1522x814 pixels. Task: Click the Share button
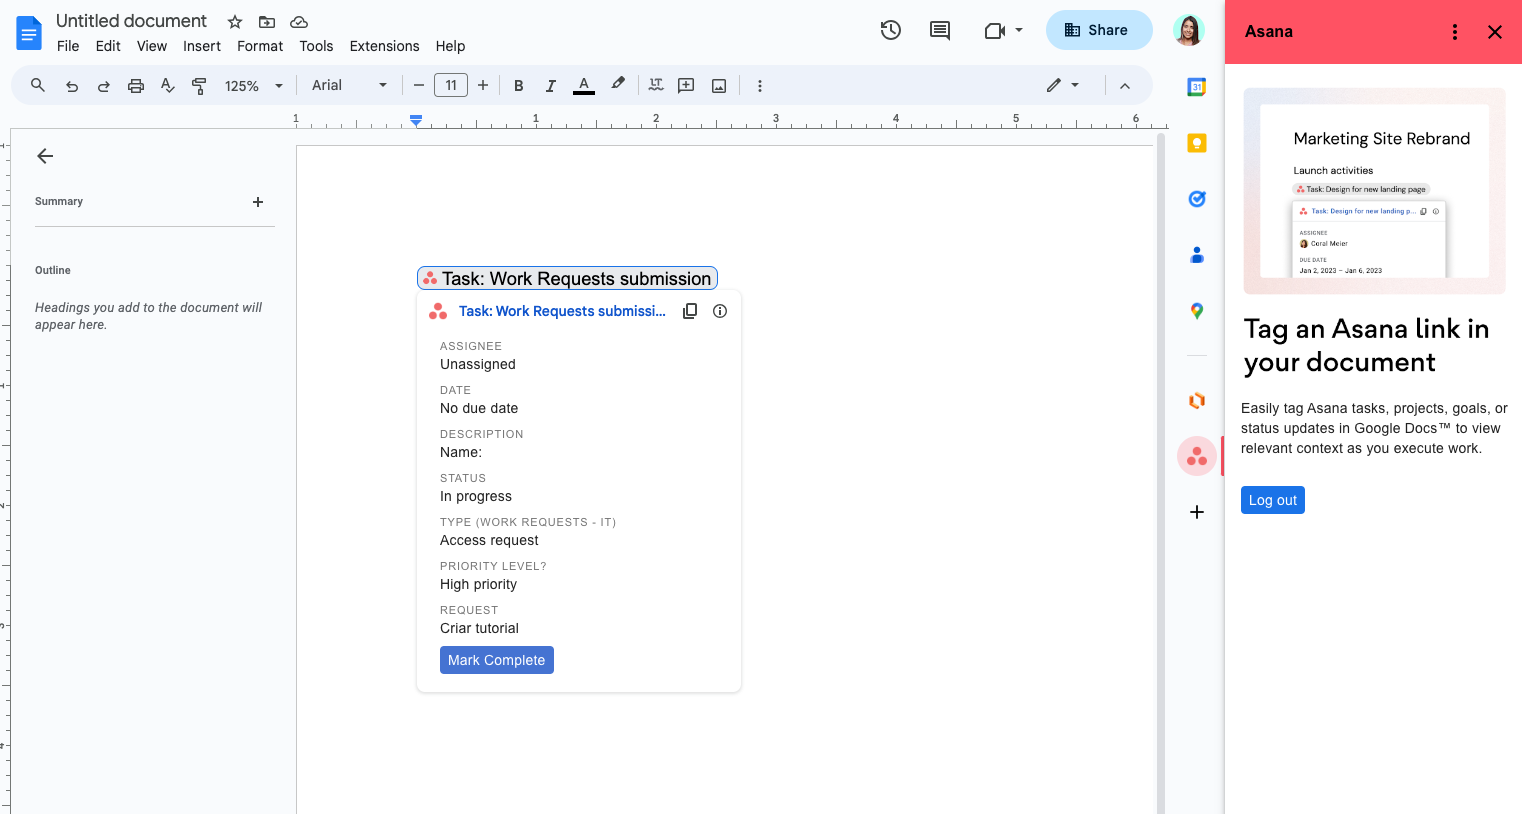(x=1099, y=30)
